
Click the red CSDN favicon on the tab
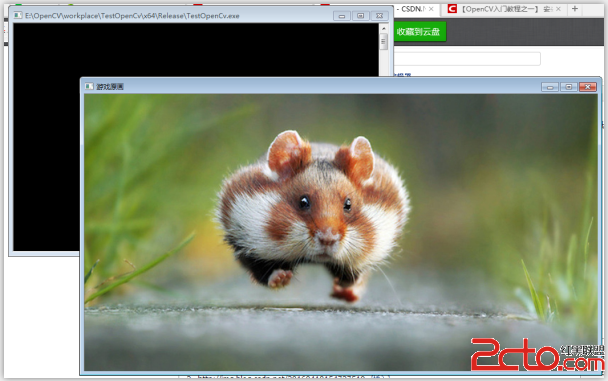[x=452, y=9]
